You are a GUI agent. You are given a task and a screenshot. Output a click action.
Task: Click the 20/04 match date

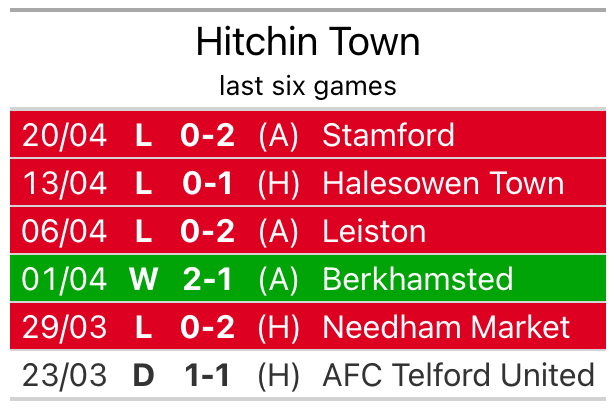pos(64,135)
